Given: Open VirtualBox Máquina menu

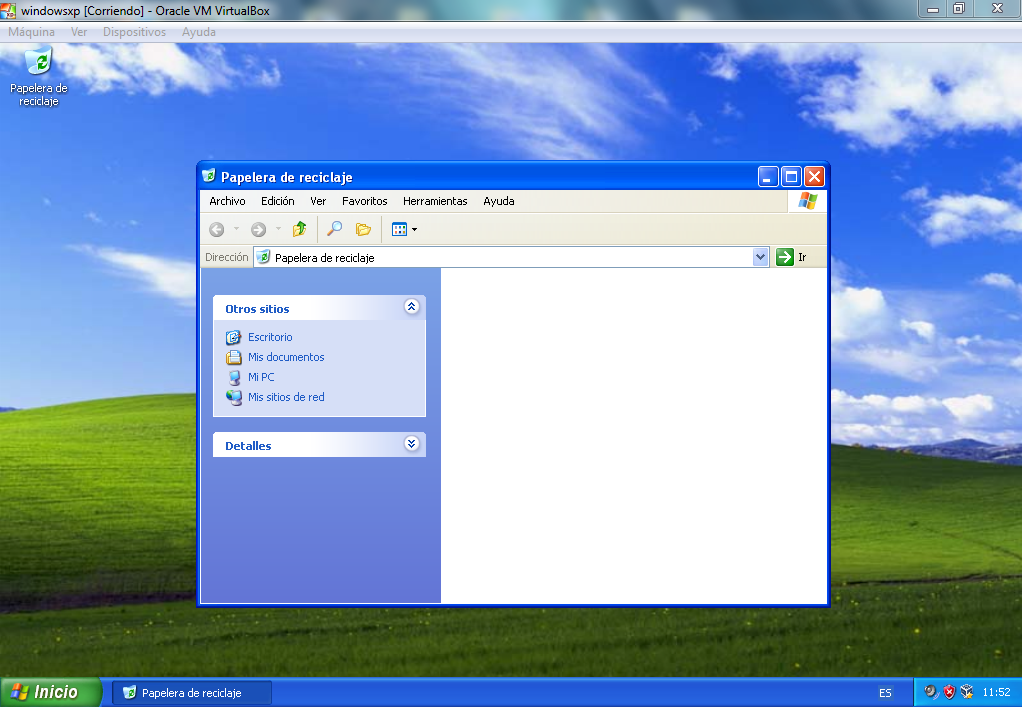Looking at the screenshot, I should point(31,32).
